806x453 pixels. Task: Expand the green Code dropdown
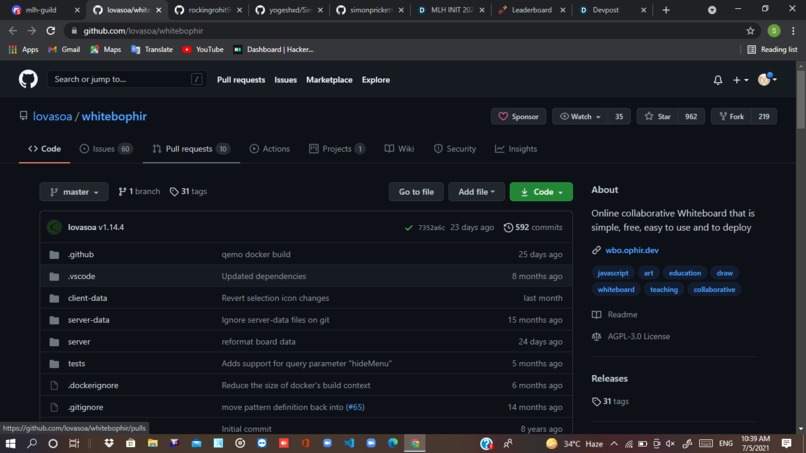(541, 192)
